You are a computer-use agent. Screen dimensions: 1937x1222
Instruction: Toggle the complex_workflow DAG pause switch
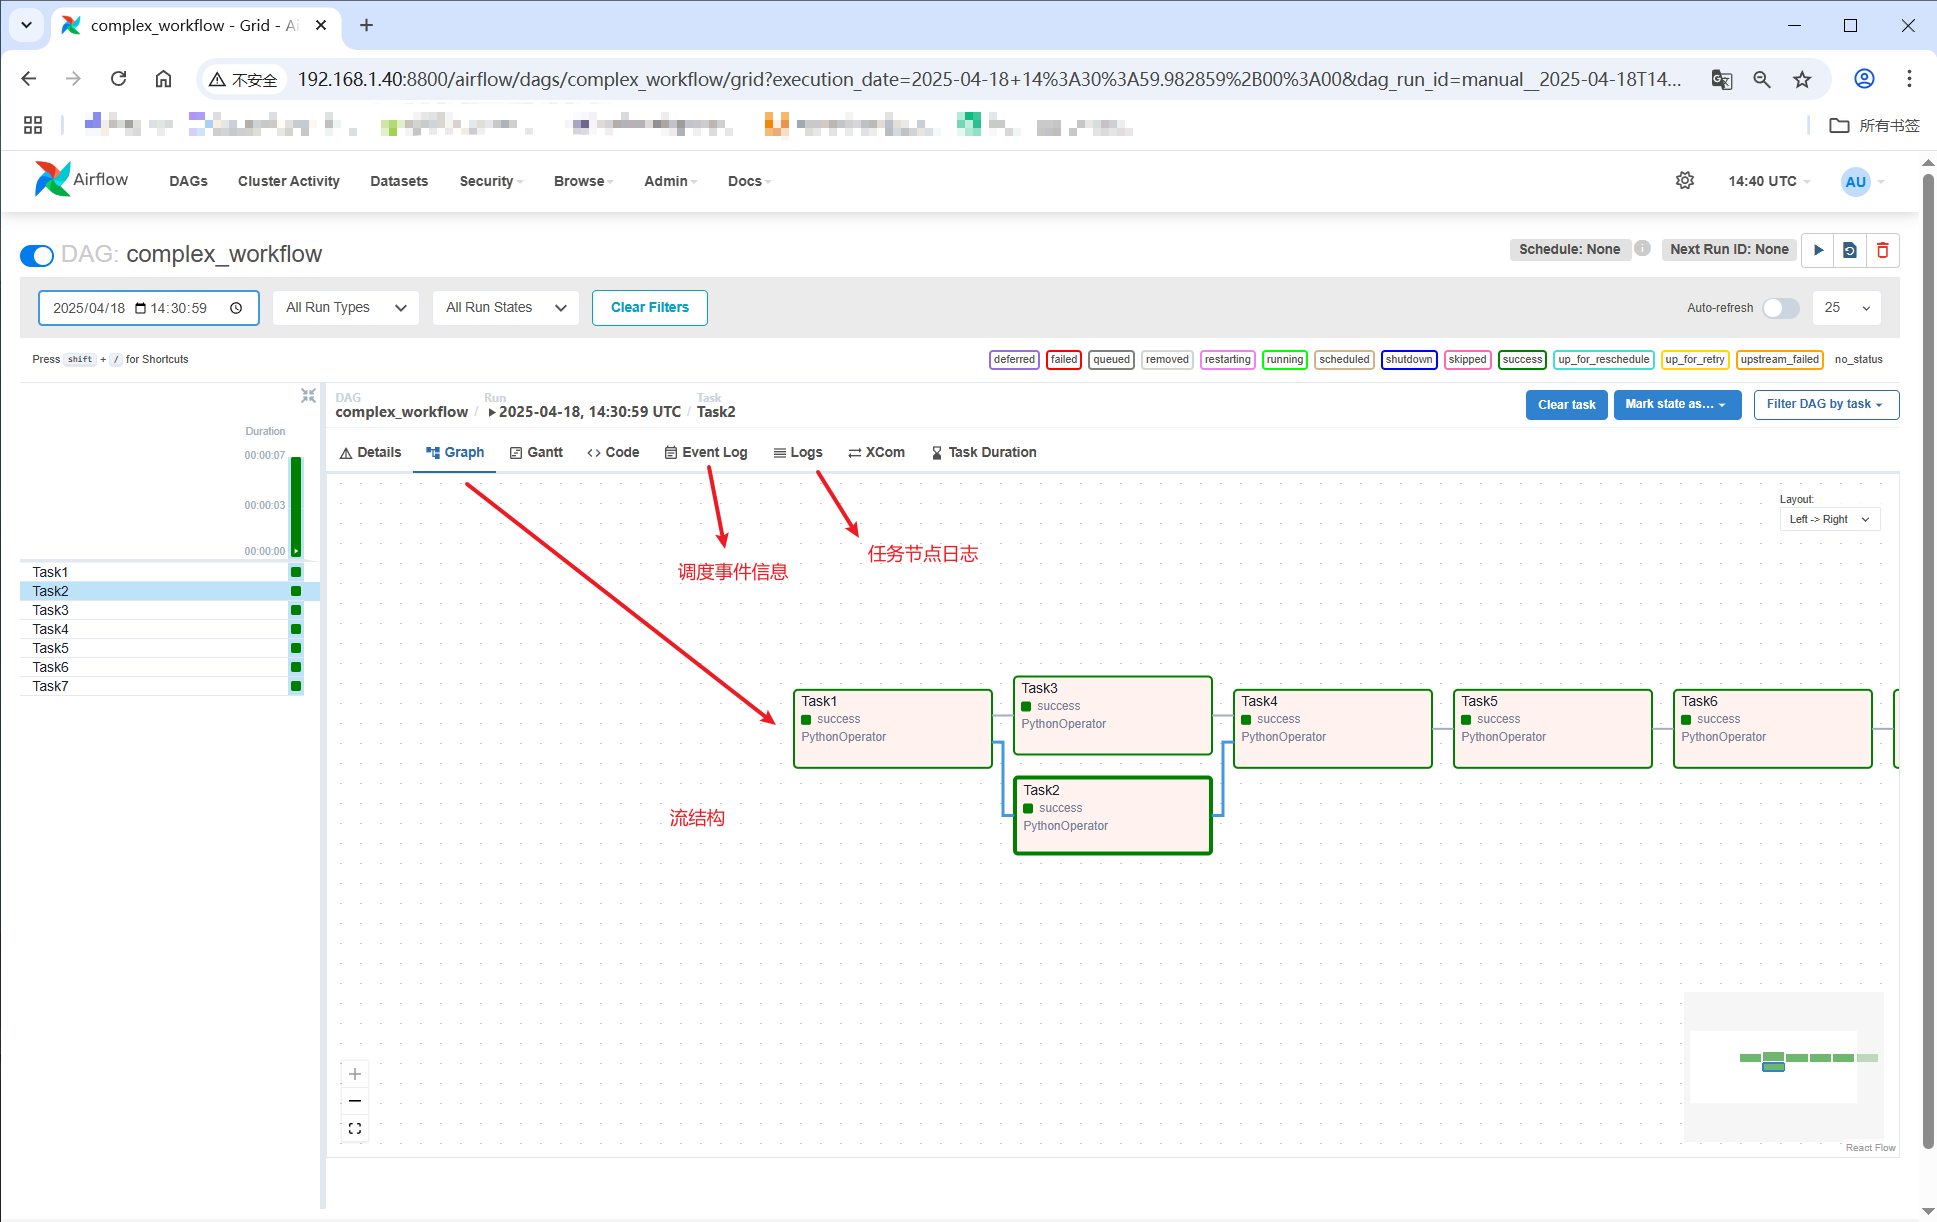coord(37,255)
